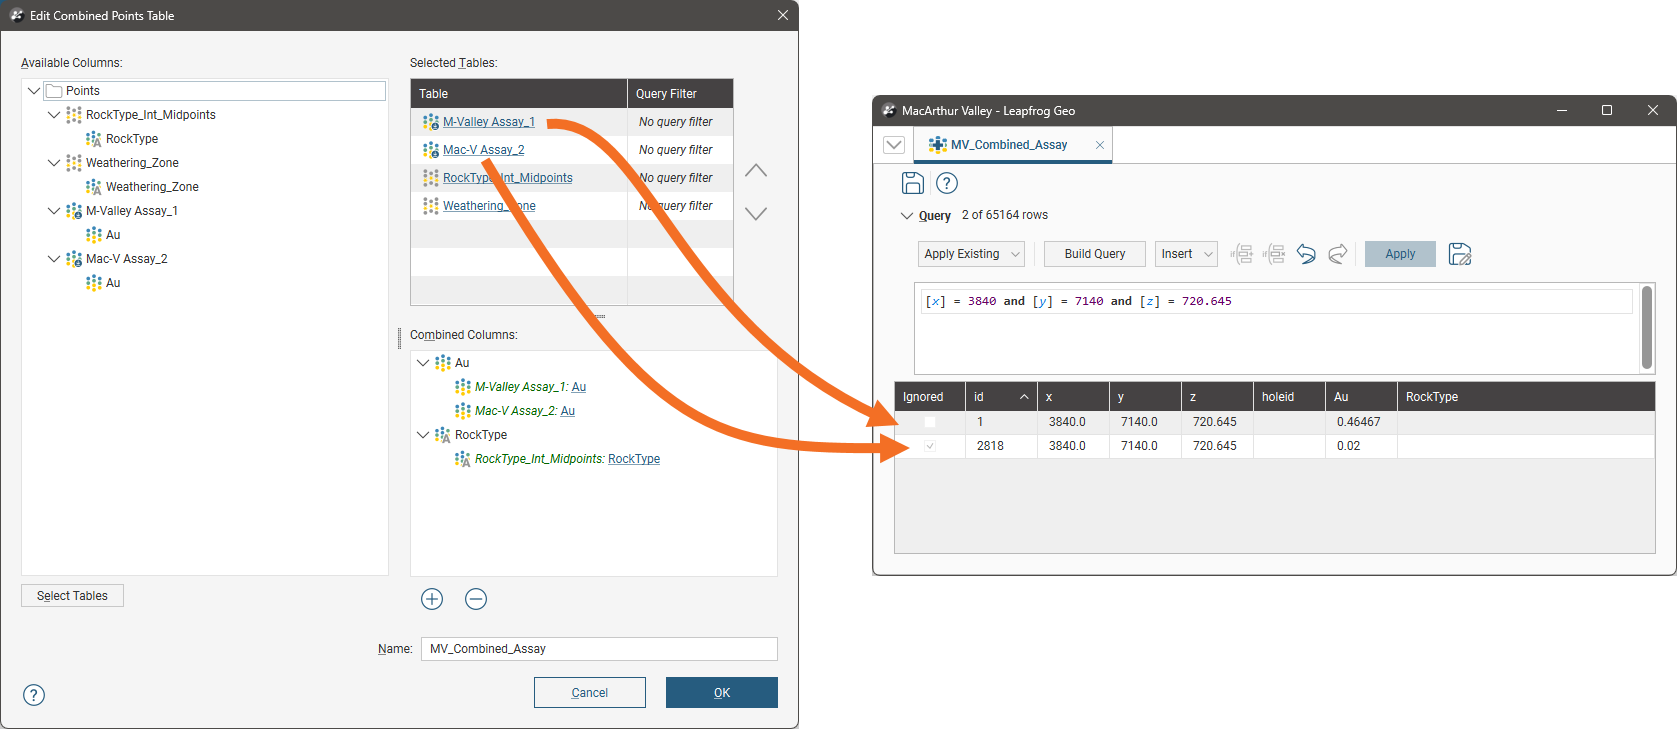Open help in Edit Combined Points dialog

point(34,695)
